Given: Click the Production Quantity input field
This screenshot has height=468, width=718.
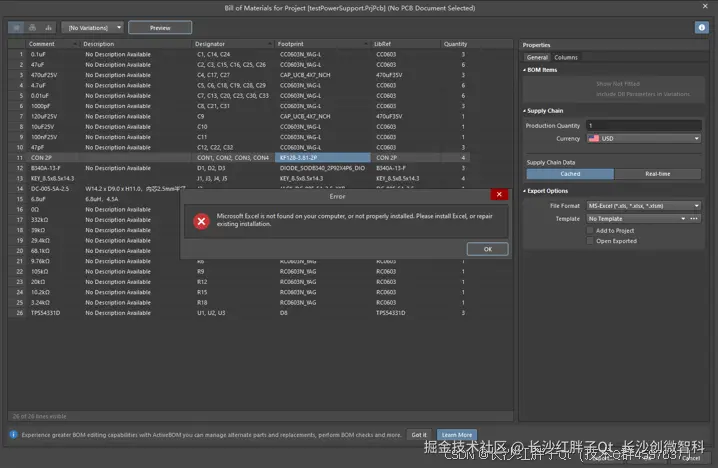Looking at the screenshot, I should tap(644, 125).
